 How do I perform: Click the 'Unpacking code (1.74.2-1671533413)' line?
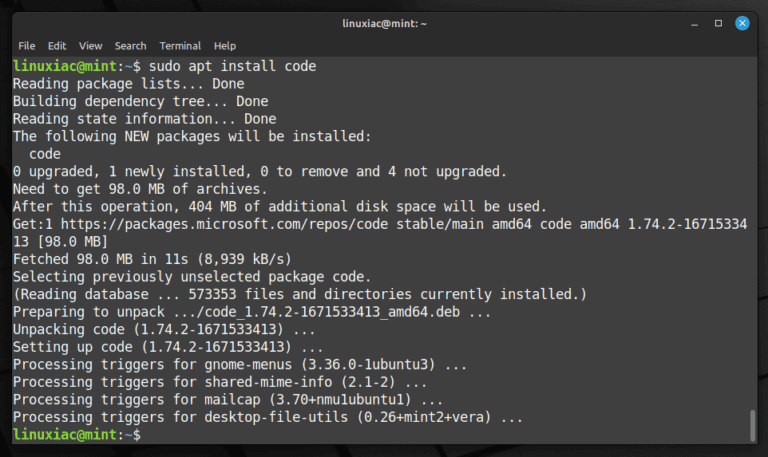[x=164, y=330]
